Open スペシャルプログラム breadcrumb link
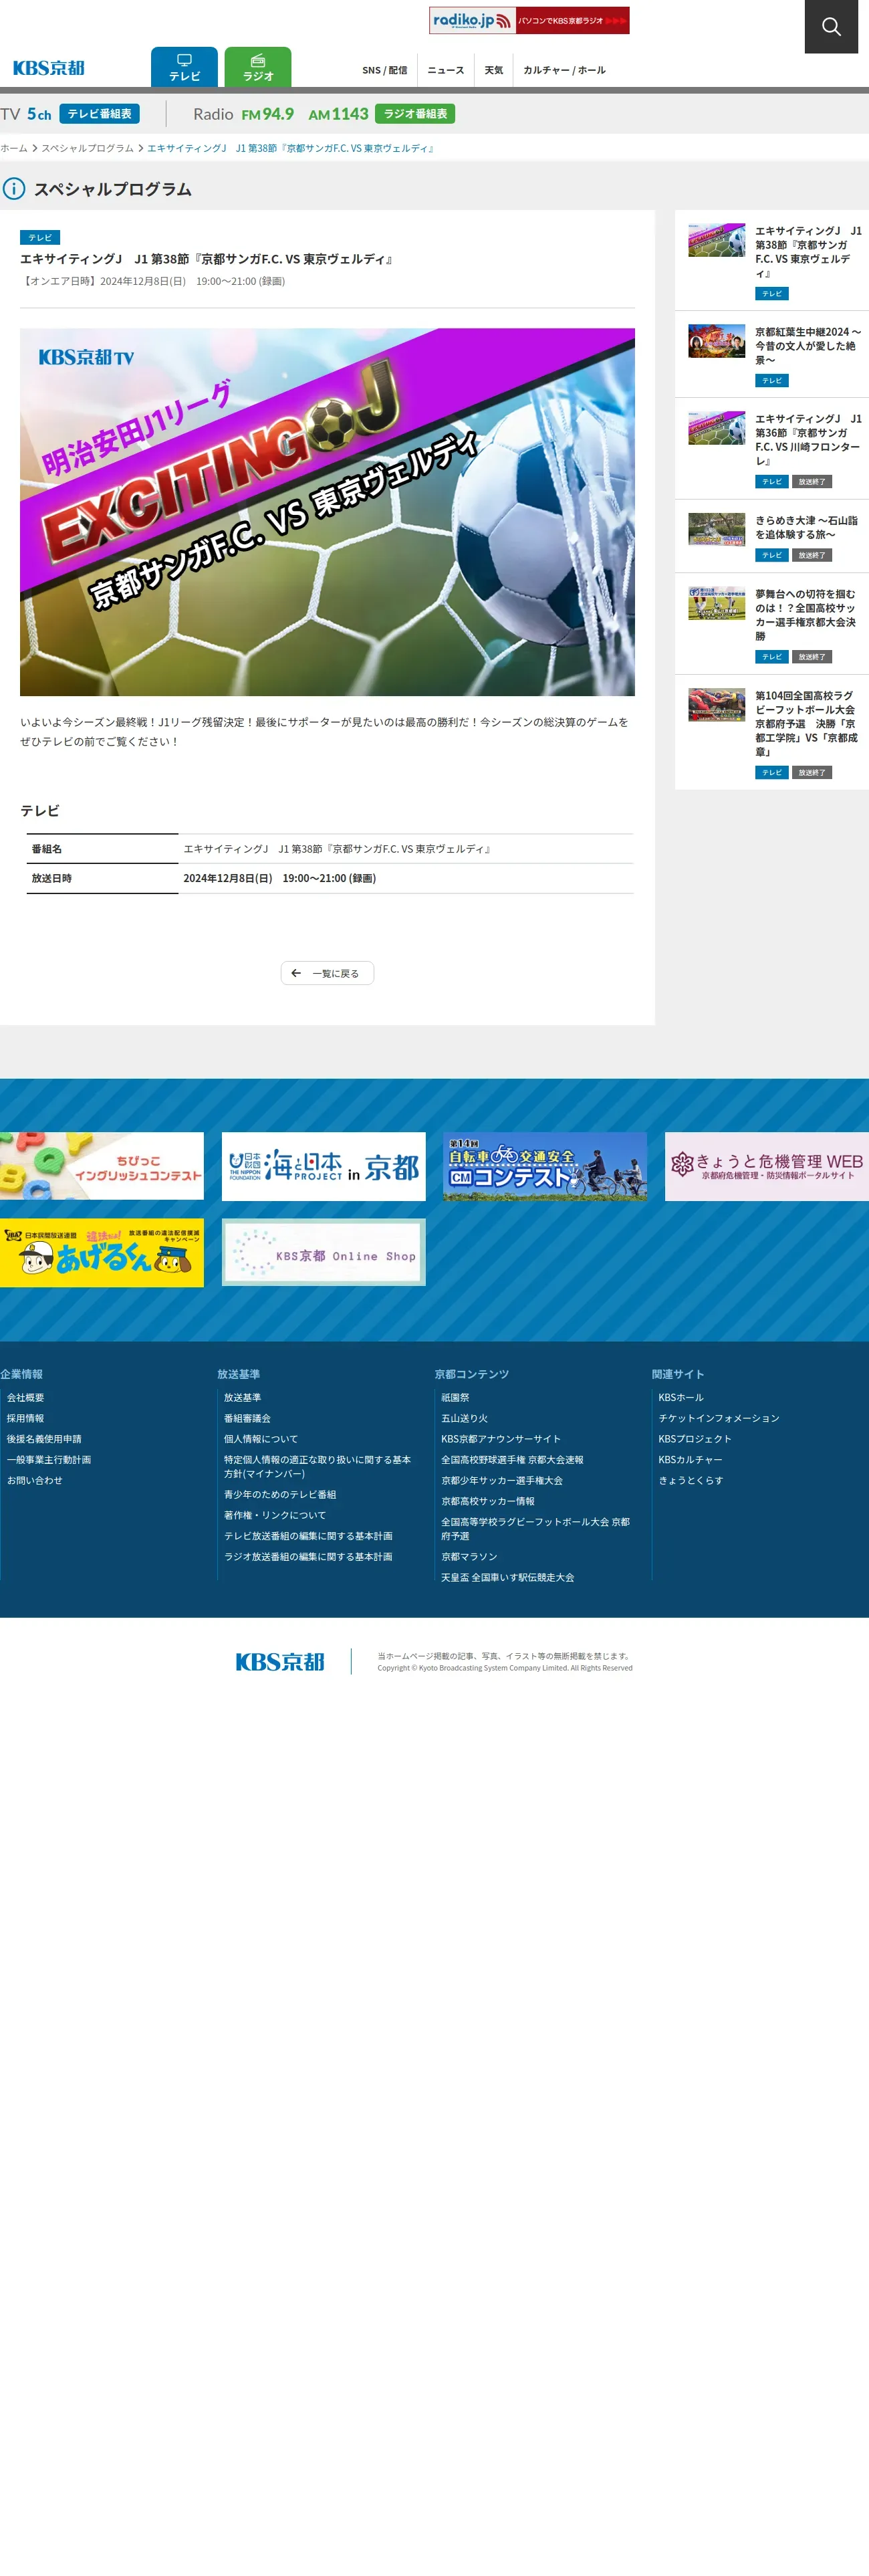Image resolution: width=869 pixels, height=2576 pixels. pyautogui.click(x=87, y=148)
